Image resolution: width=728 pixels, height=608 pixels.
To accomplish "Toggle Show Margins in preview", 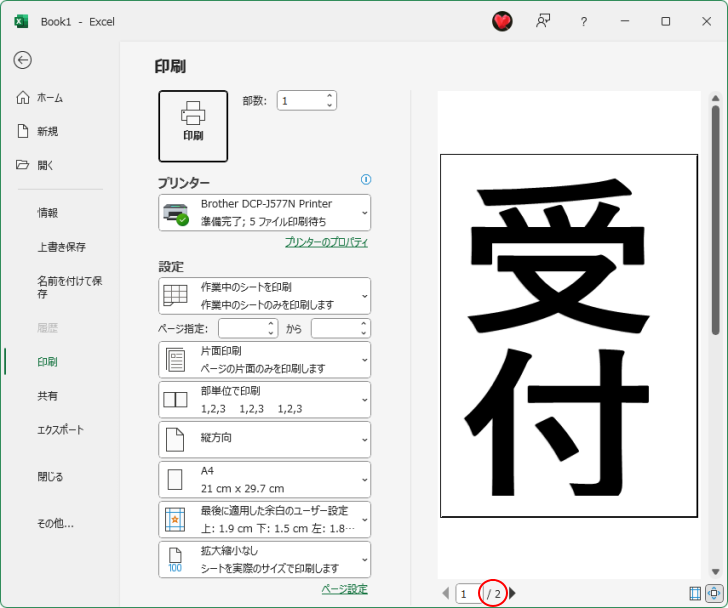I will (x=696, y=593).
